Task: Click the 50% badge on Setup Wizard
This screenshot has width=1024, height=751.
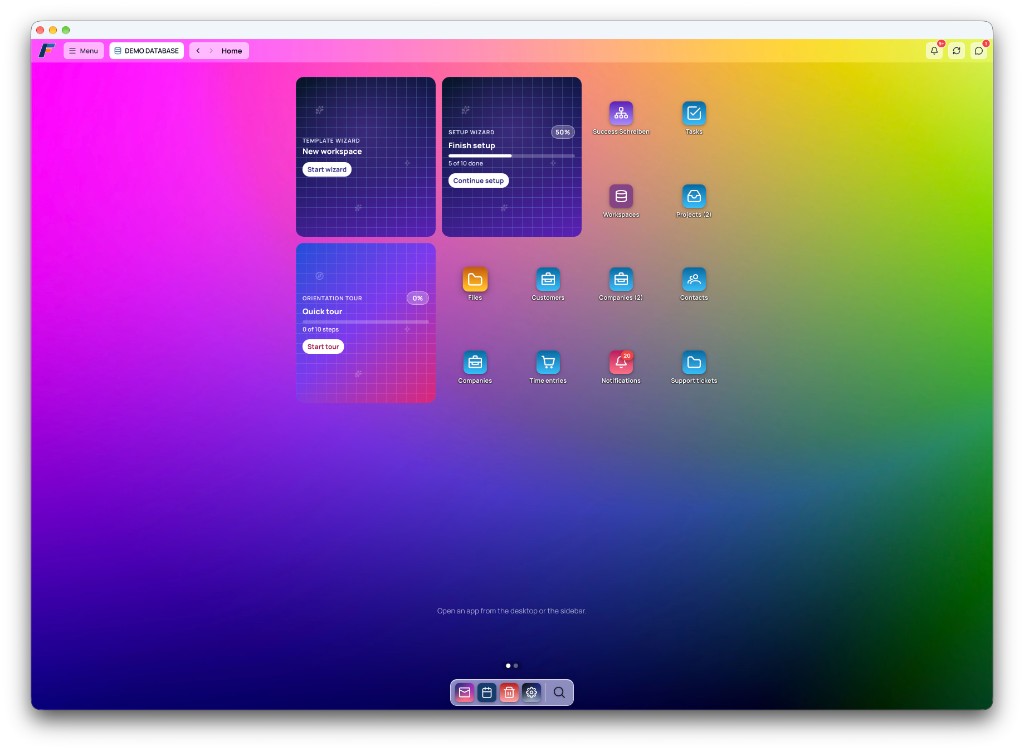Action: (x=562, y=132)
